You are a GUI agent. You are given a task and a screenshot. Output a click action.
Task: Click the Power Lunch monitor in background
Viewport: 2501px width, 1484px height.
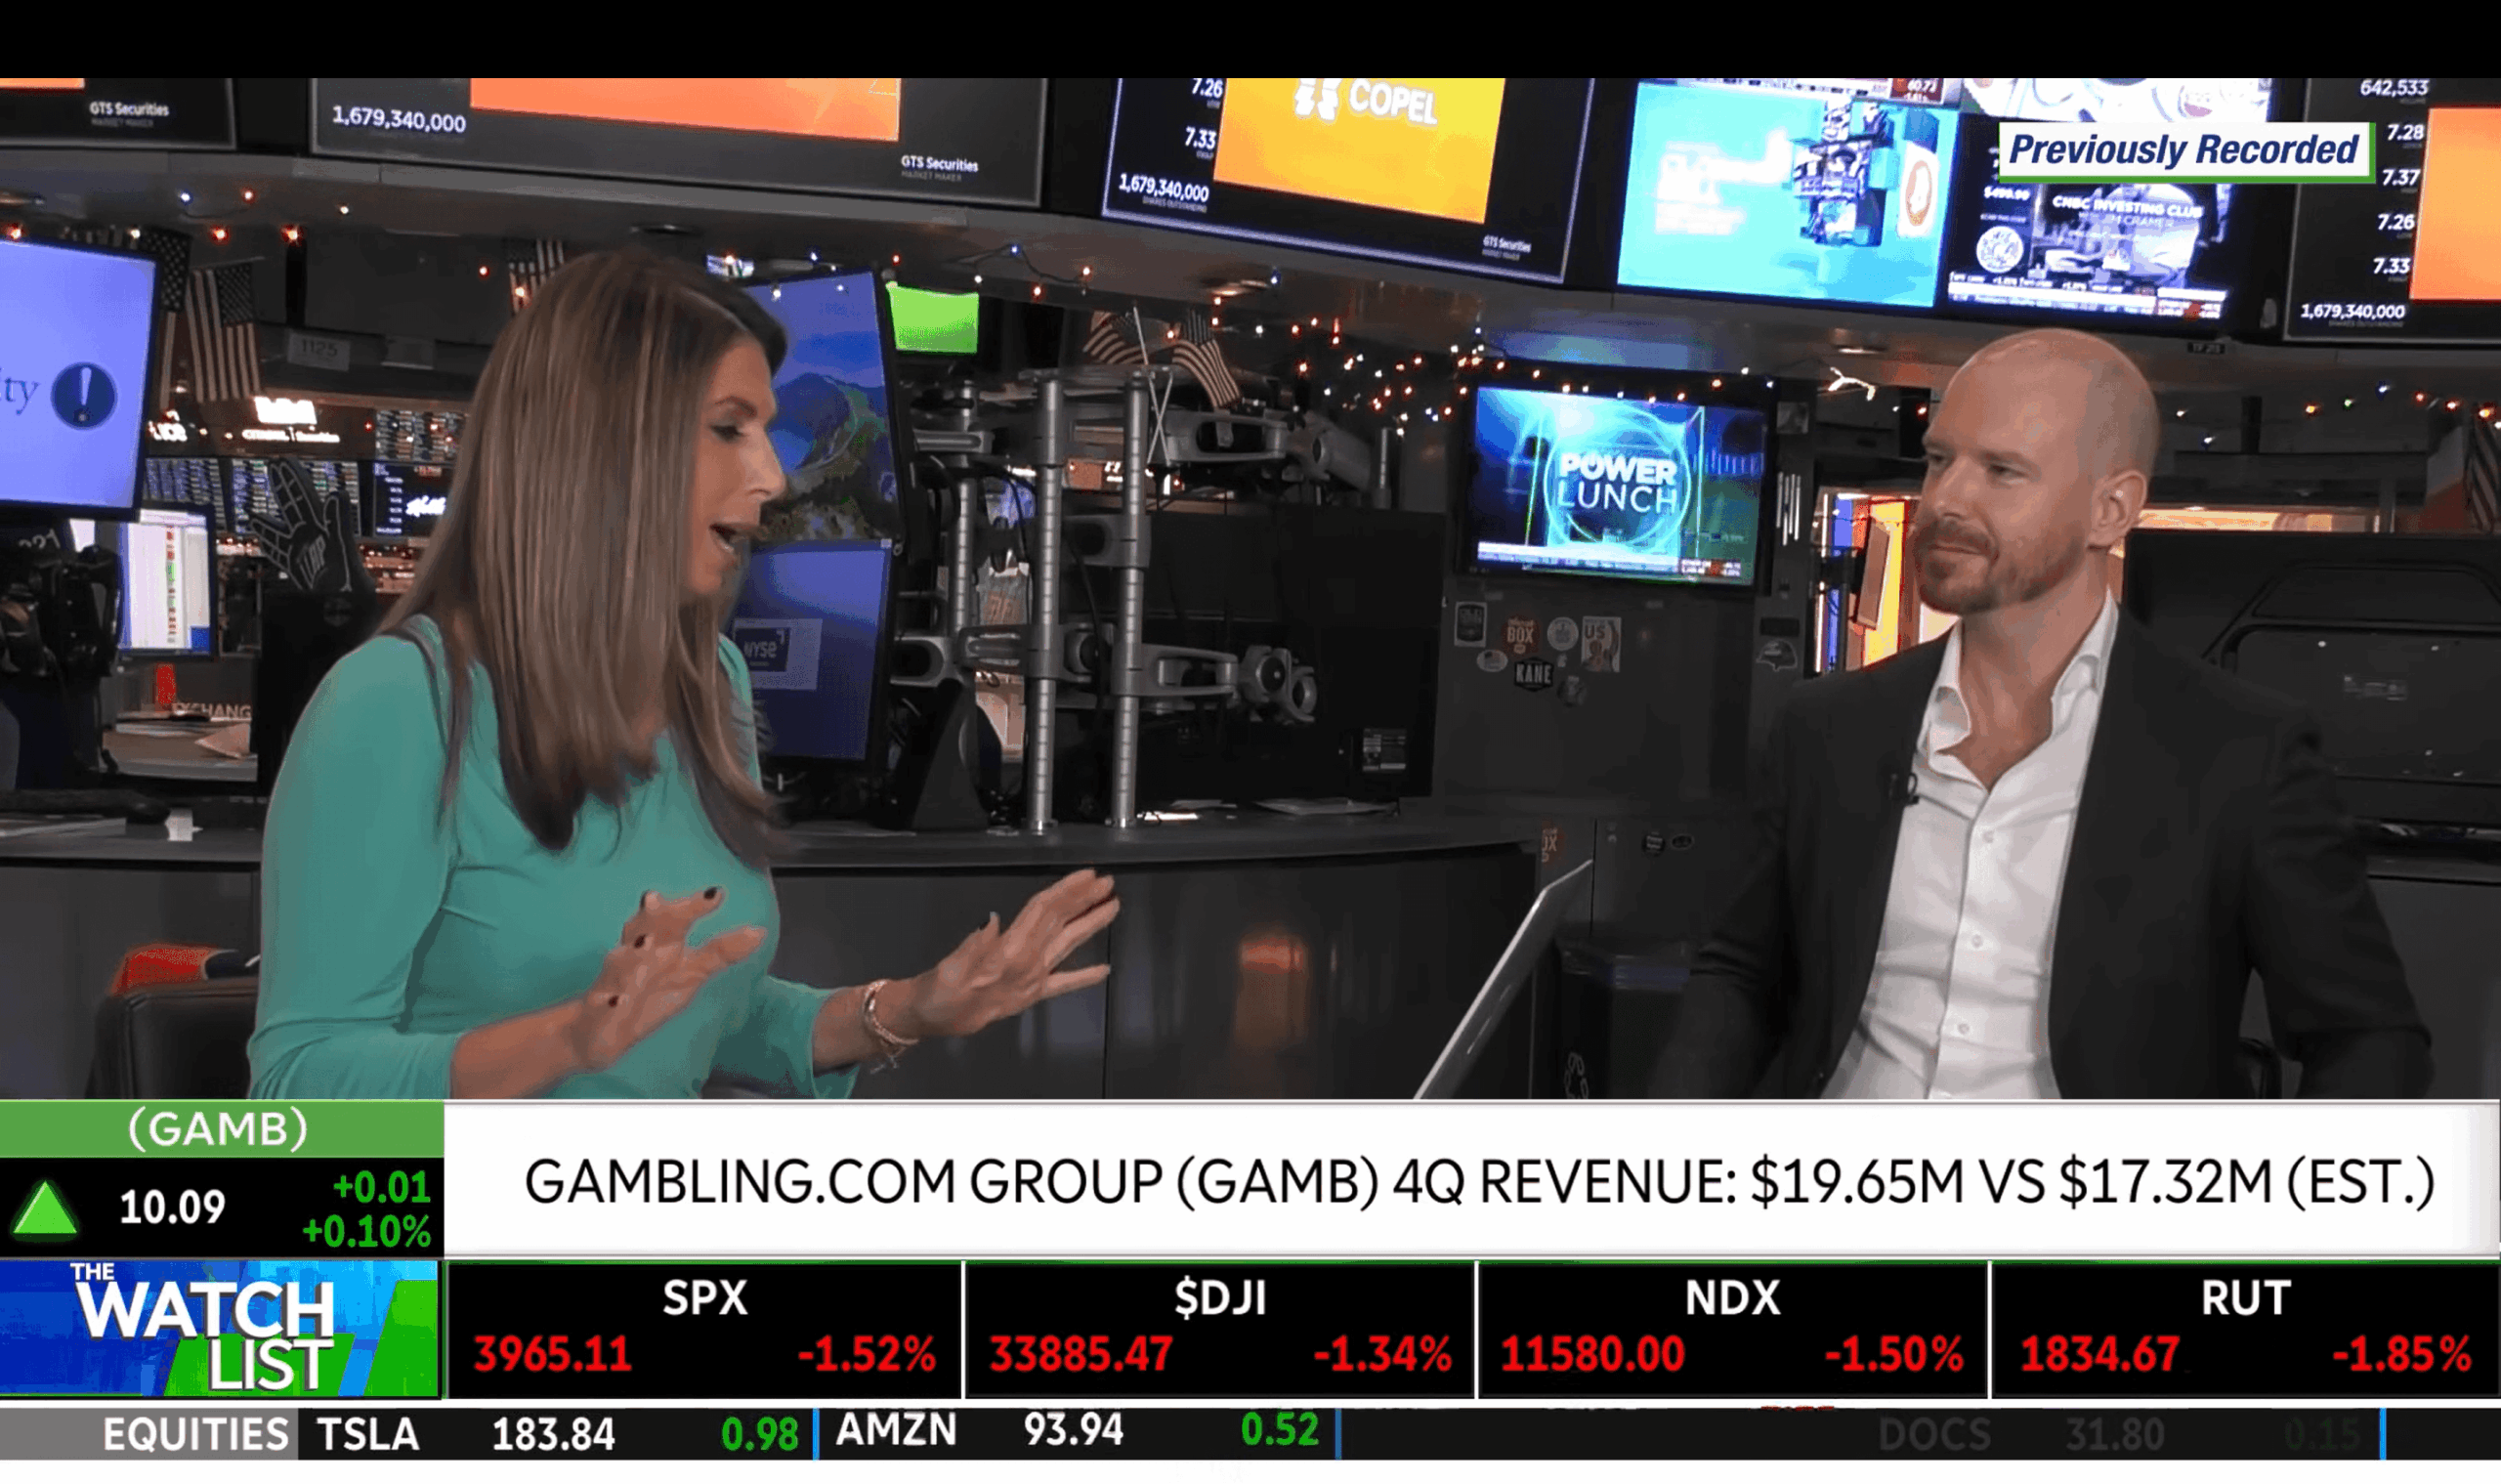tap(1618, 487)
